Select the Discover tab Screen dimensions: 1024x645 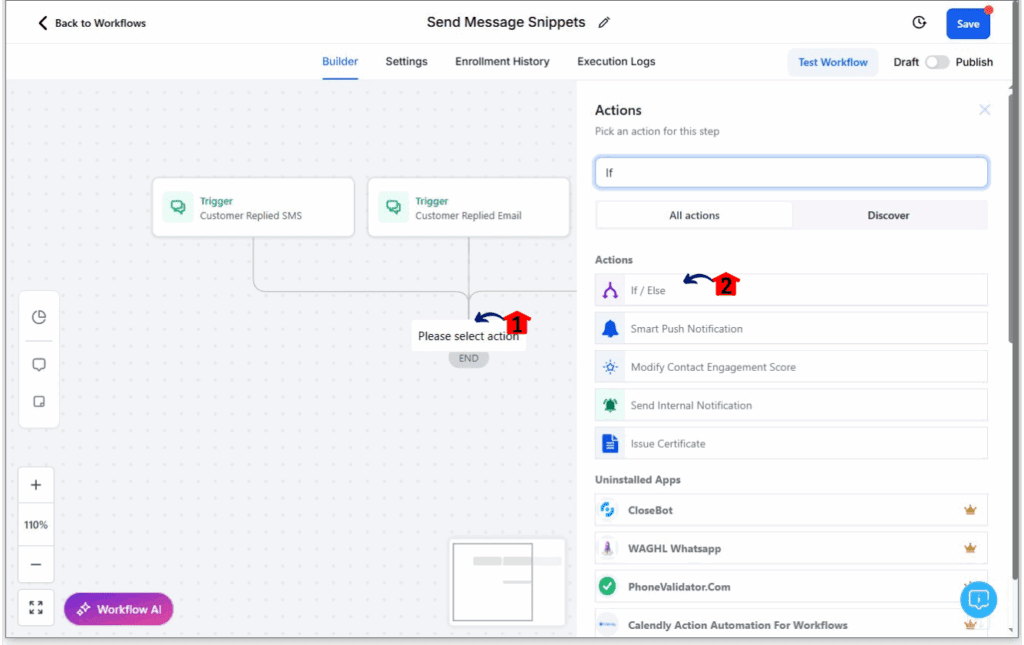[x=888, y=215]
